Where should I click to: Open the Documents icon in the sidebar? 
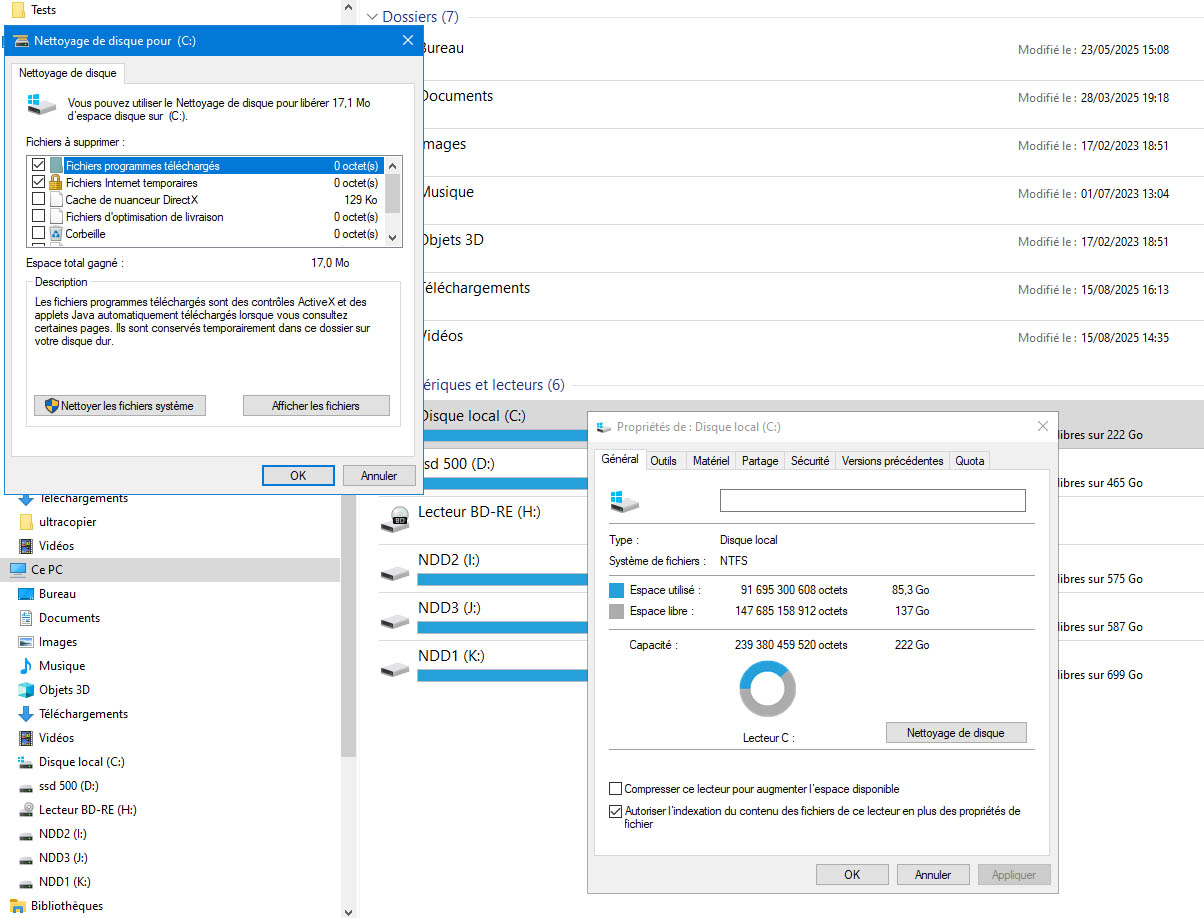click(x=26, y=618)
